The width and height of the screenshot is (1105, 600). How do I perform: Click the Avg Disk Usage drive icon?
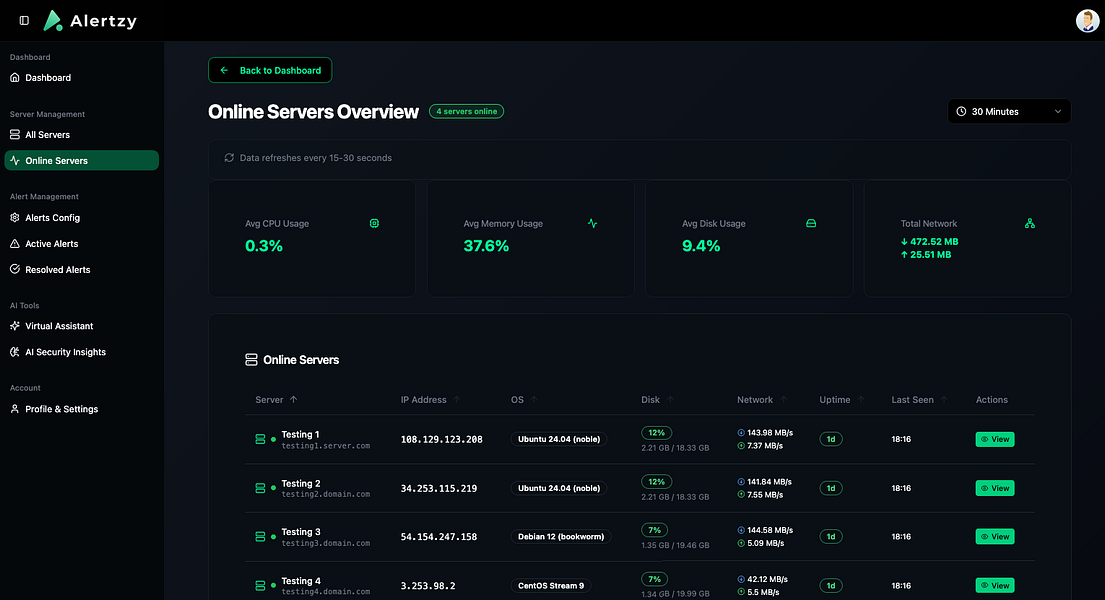coord(811,224)
